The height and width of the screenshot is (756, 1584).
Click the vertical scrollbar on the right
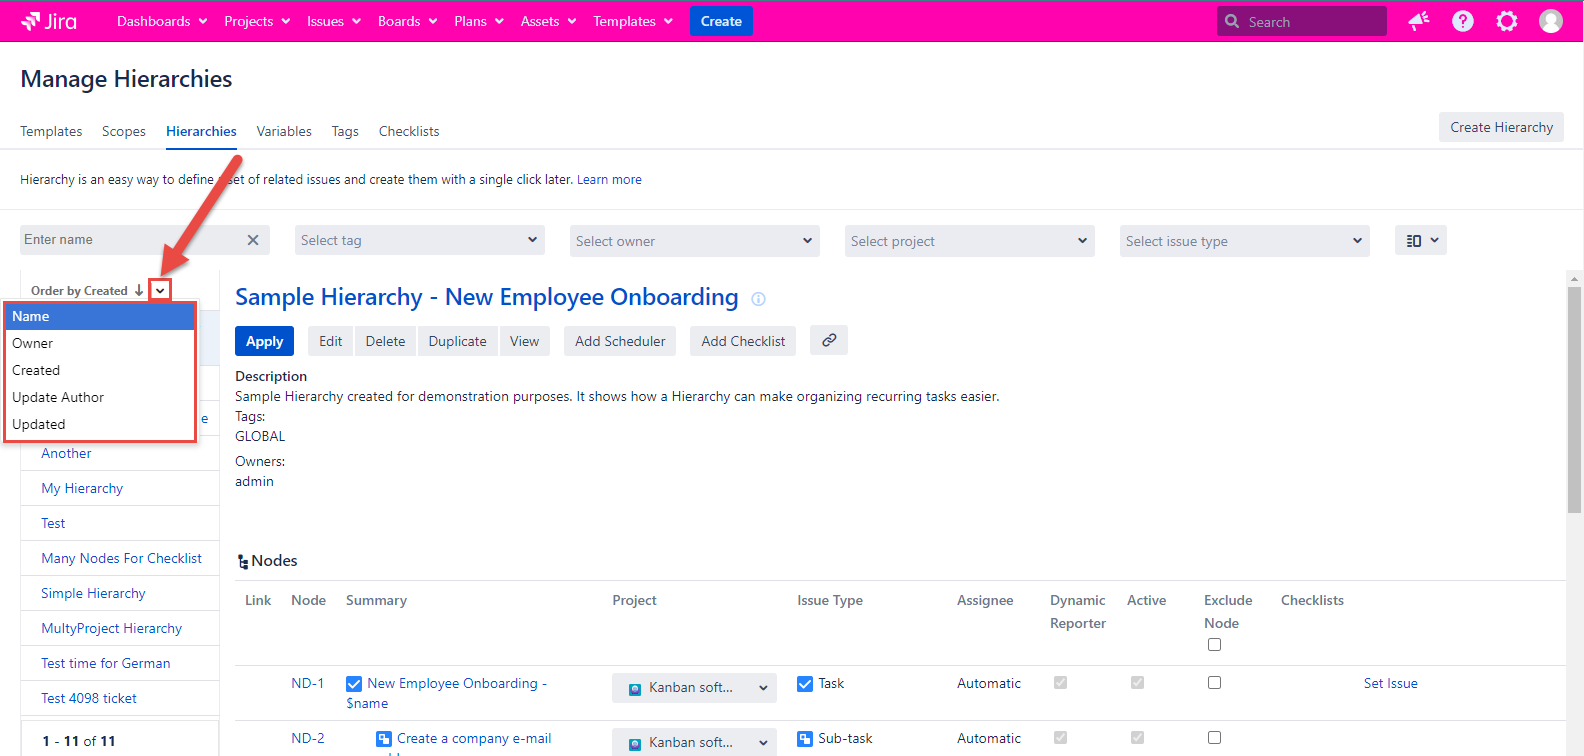click(1574, 400)
